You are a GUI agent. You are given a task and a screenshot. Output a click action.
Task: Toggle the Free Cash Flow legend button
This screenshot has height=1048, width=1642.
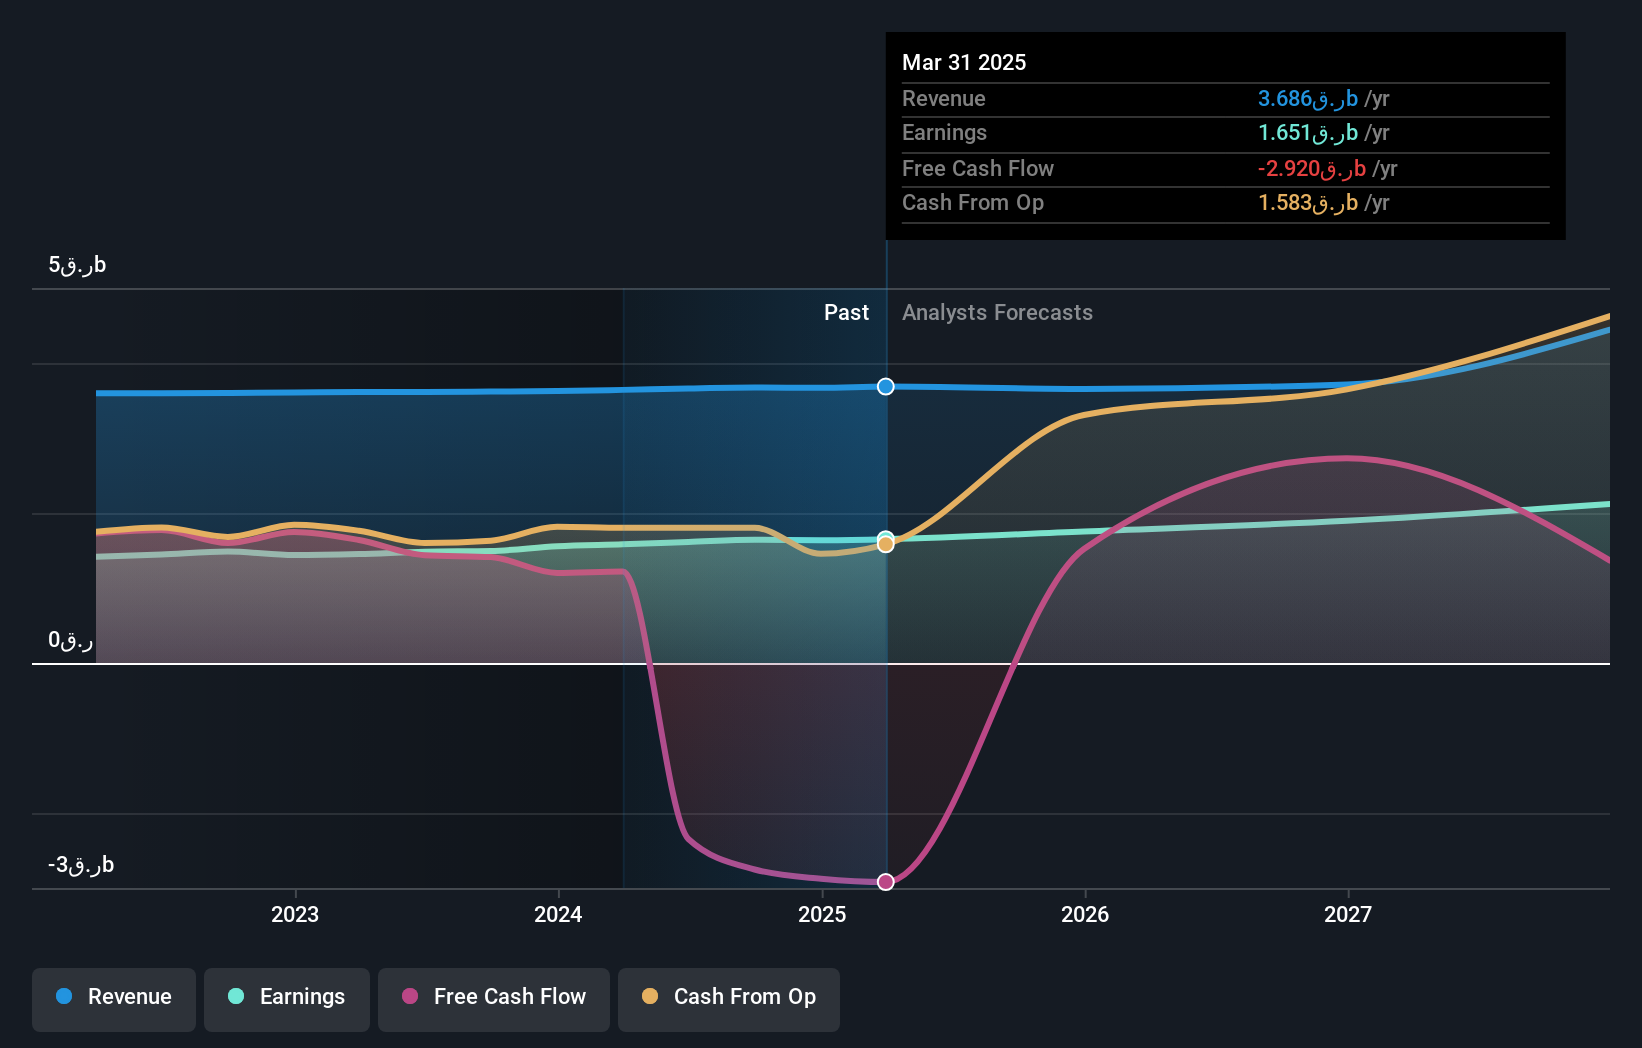click(494, 999)
